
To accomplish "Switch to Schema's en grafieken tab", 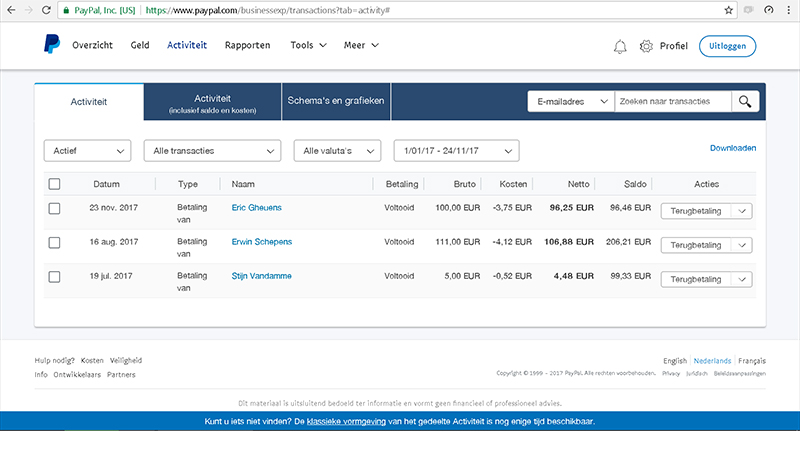I will tap(336, 101).
